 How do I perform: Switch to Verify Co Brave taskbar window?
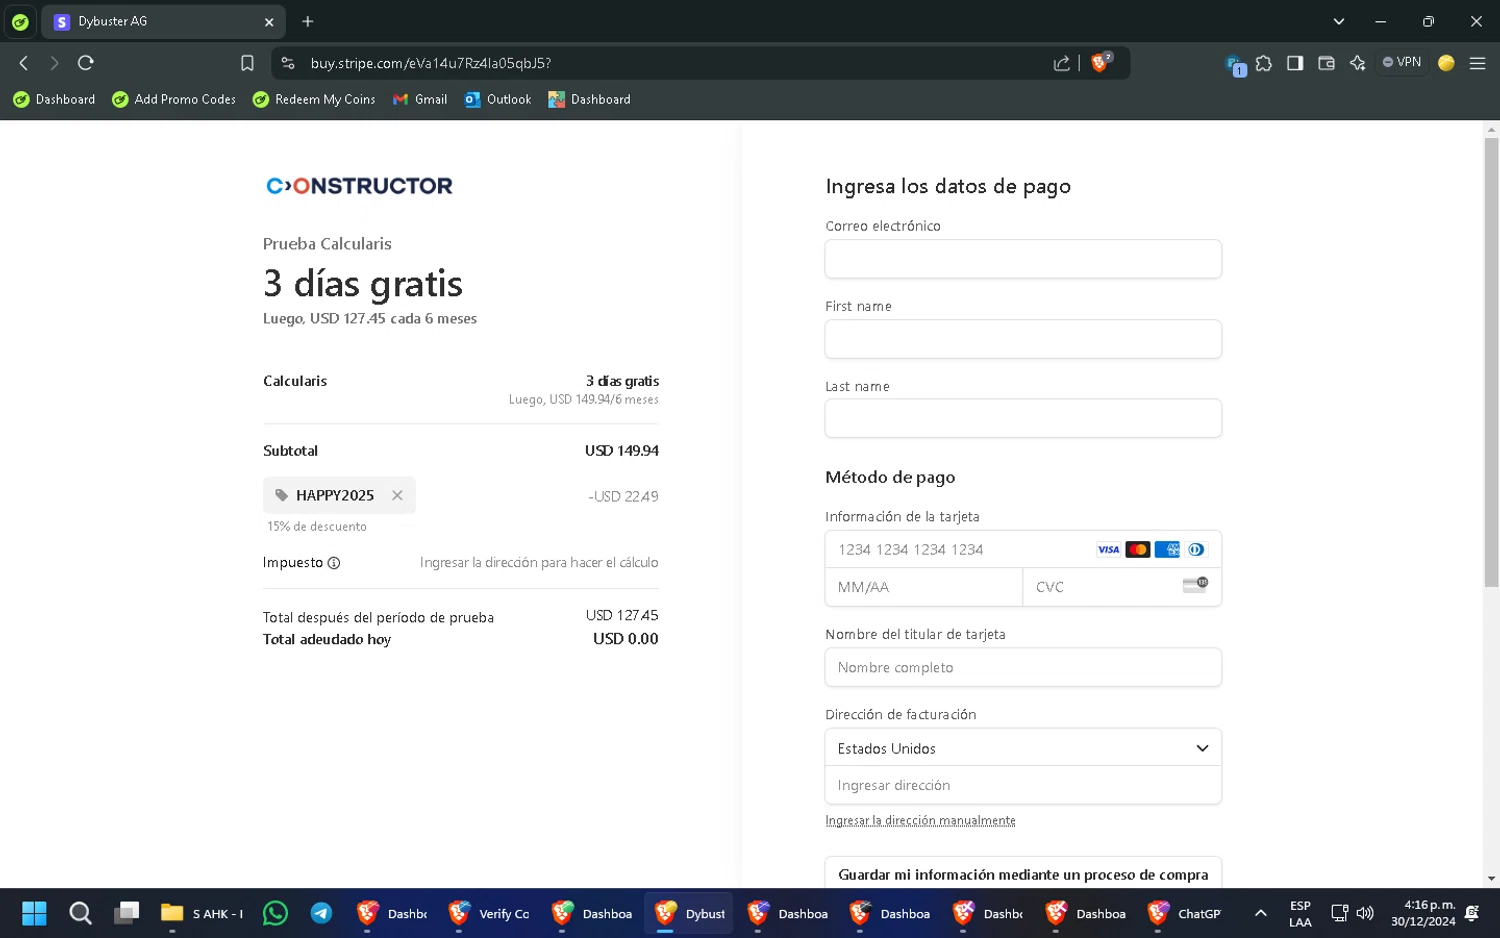pos(489,913)
